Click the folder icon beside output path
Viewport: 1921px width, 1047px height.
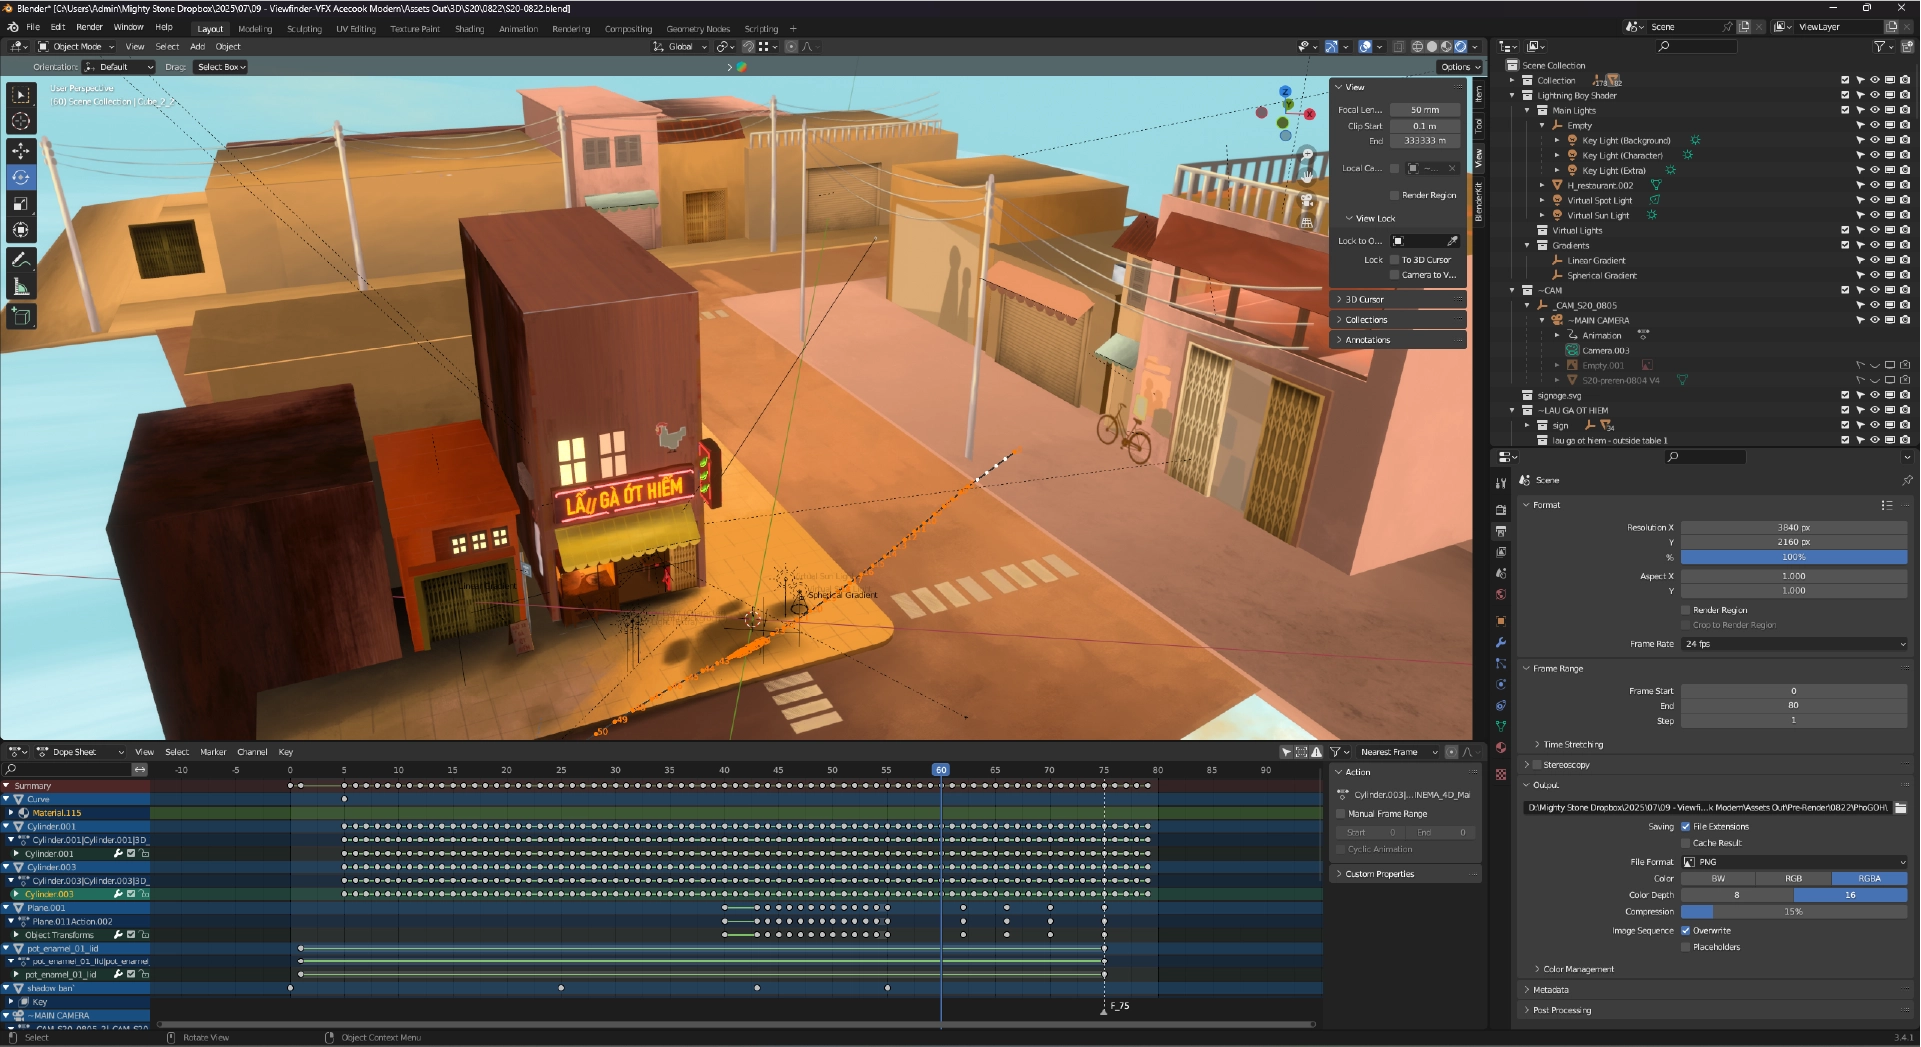click(x=1900, y=808)
